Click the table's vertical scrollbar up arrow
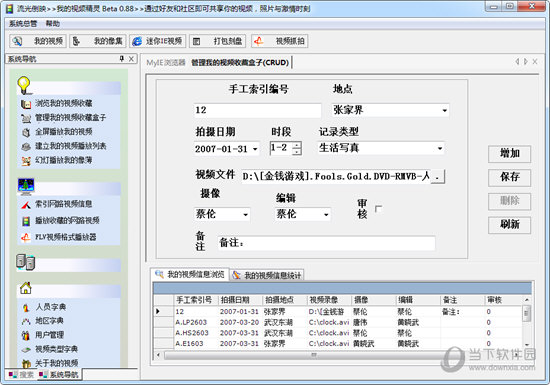The width and height of the screenshot is (550, 385). (x=527, y=300)
